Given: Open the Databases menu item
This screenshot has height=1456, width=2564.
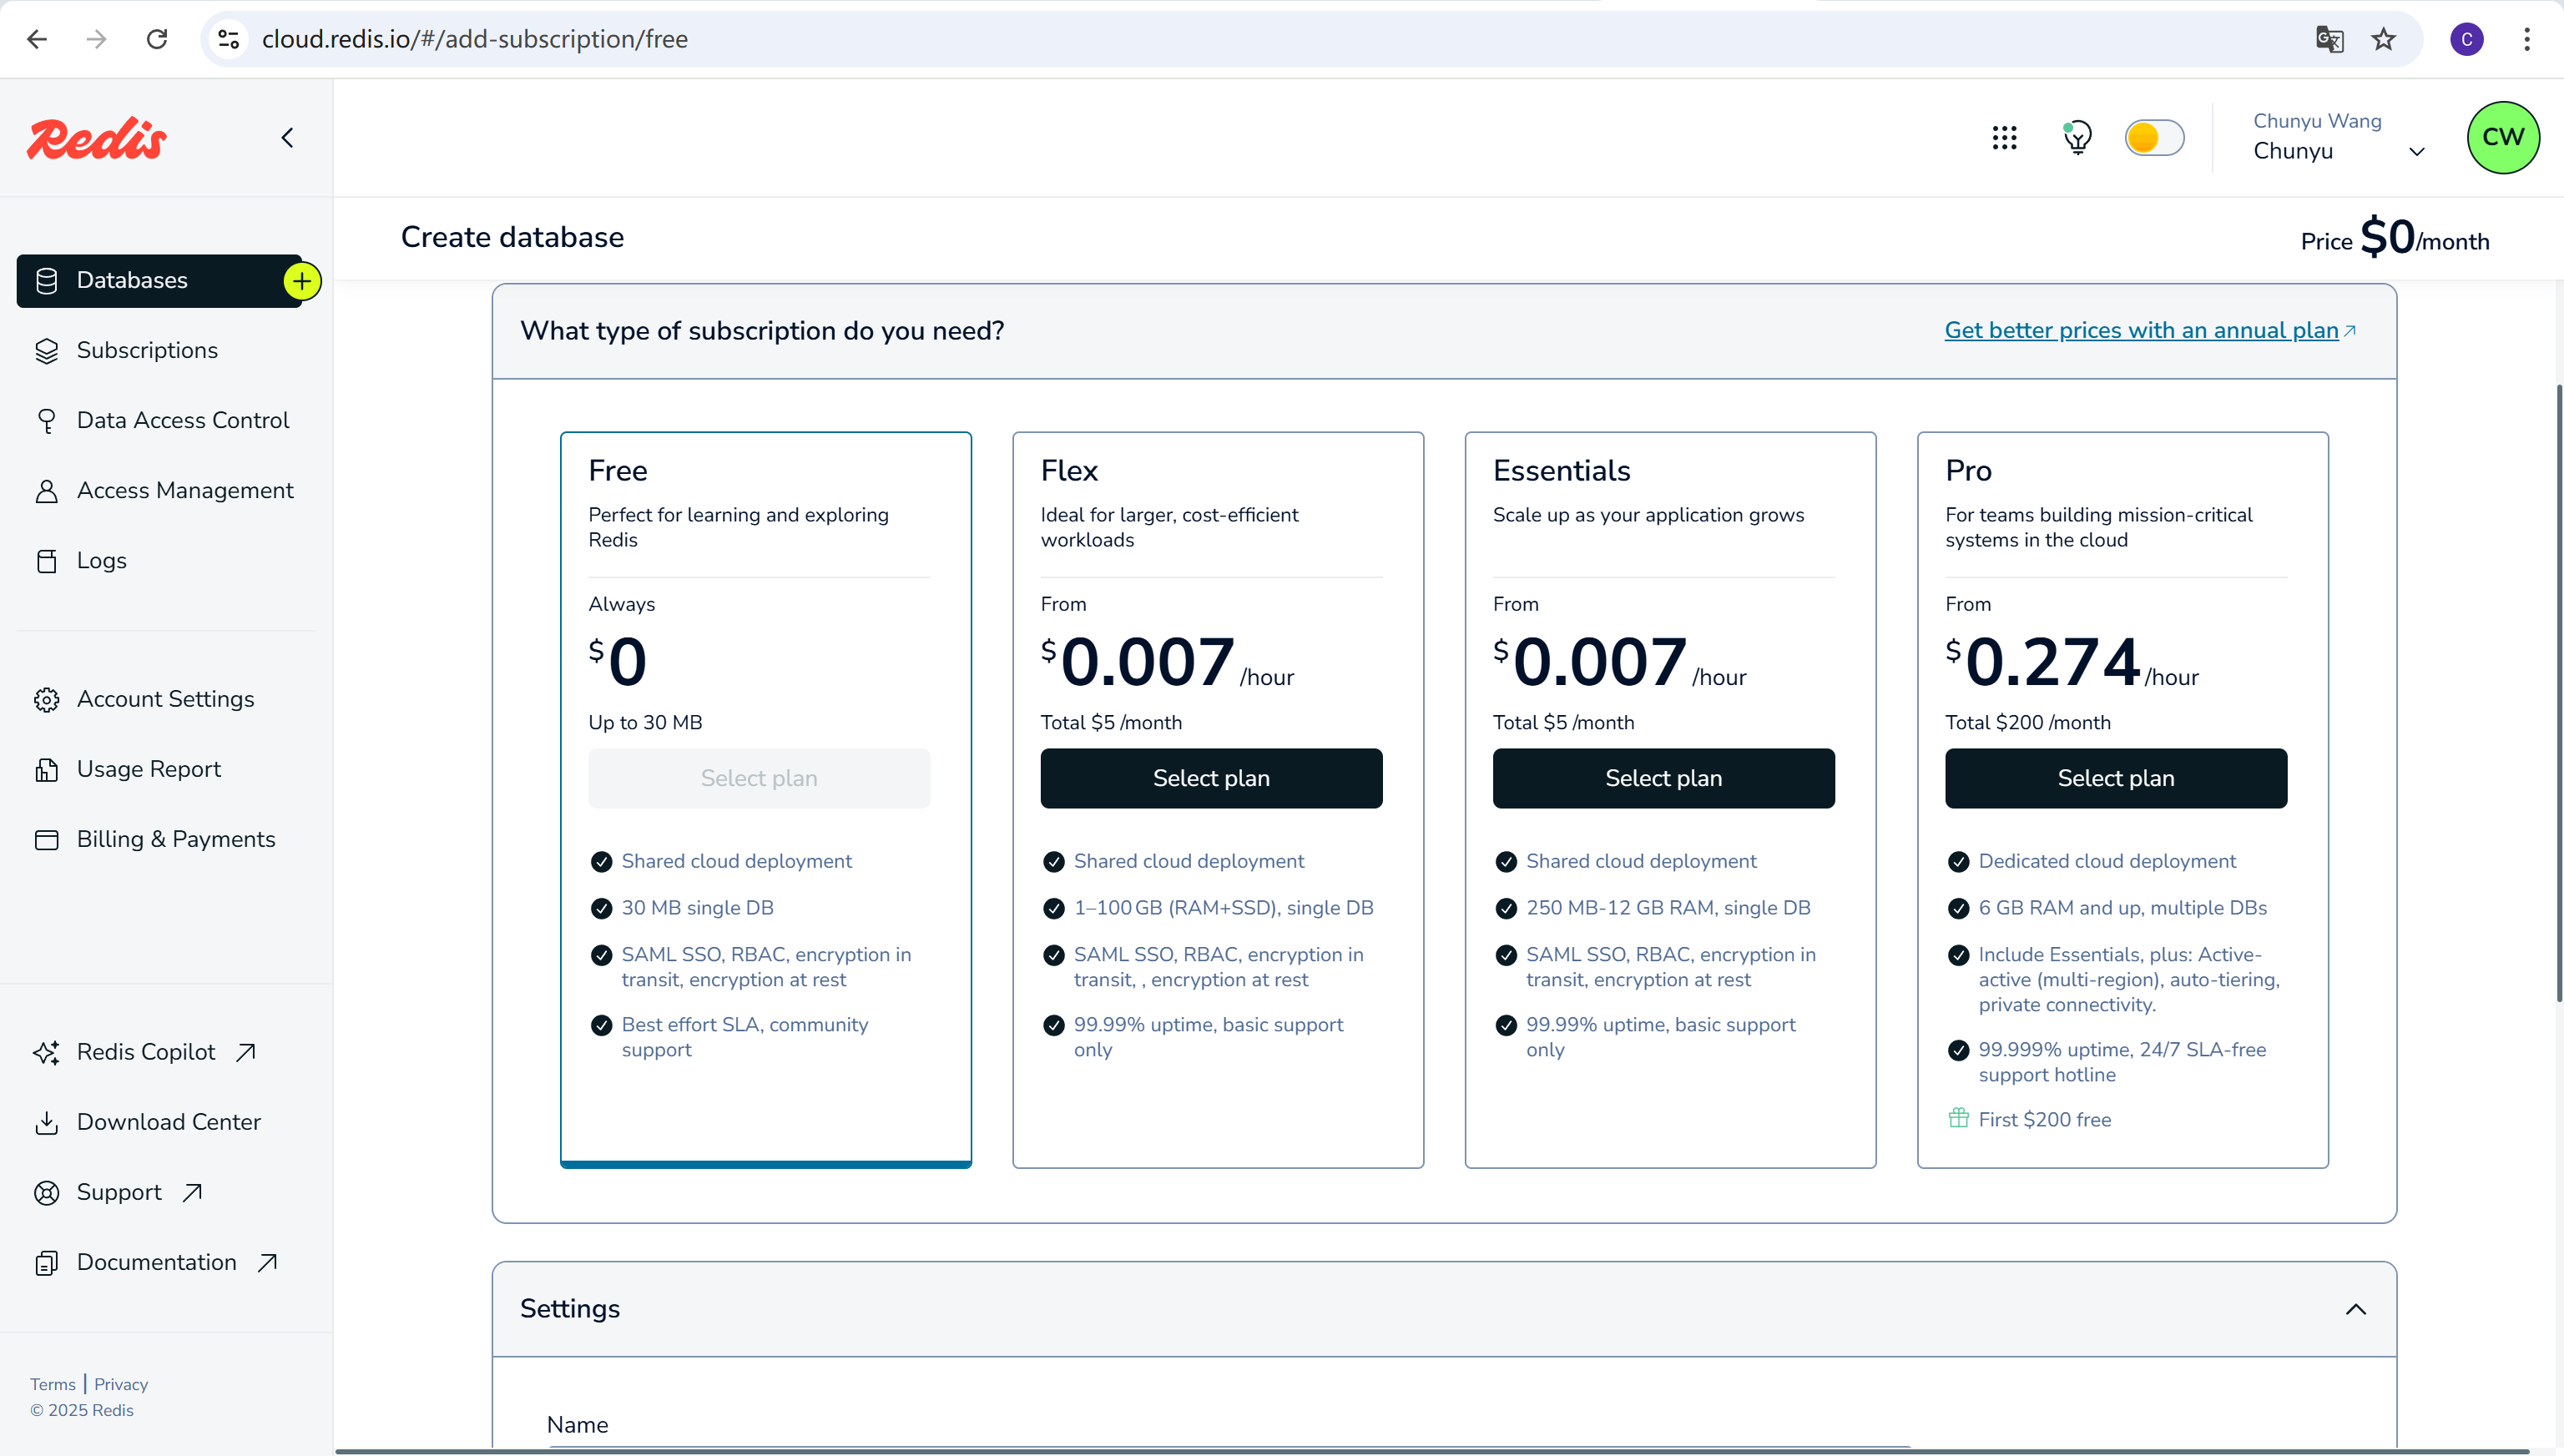Looking at the screenshot, I should 160,281.
